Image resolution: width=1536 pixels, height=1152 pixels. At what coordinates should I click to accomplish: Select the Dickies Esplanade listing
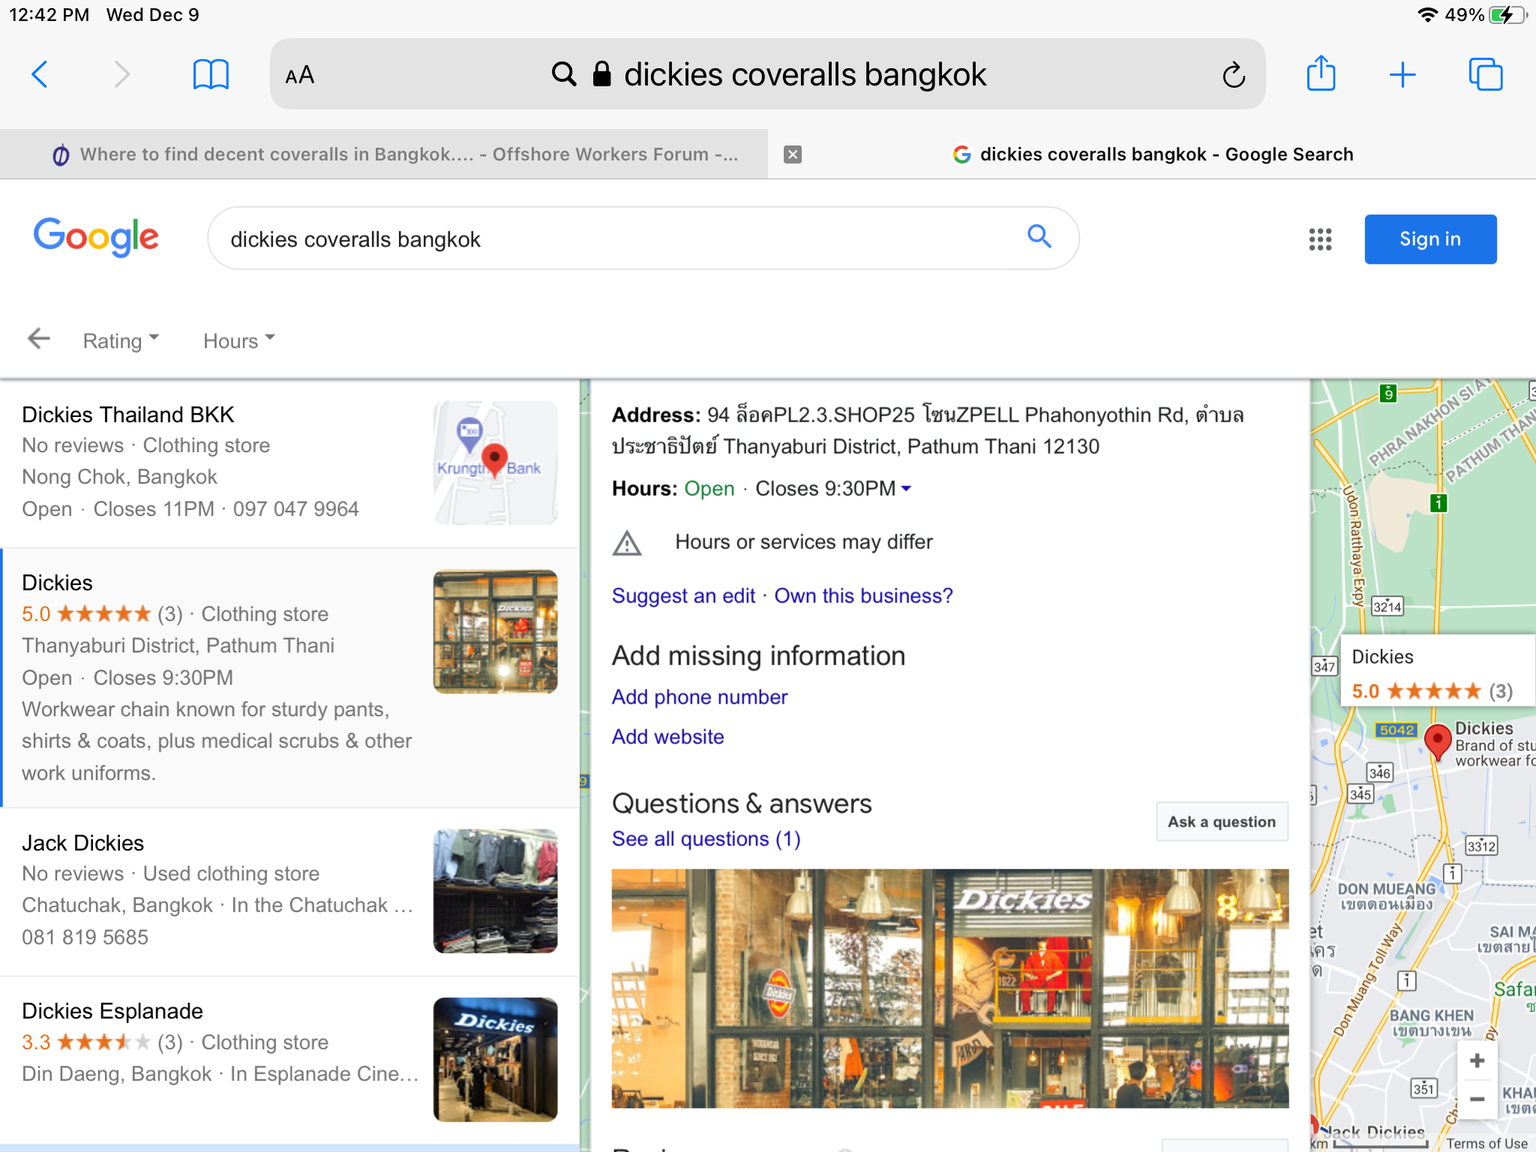[x=290, y=1060]
